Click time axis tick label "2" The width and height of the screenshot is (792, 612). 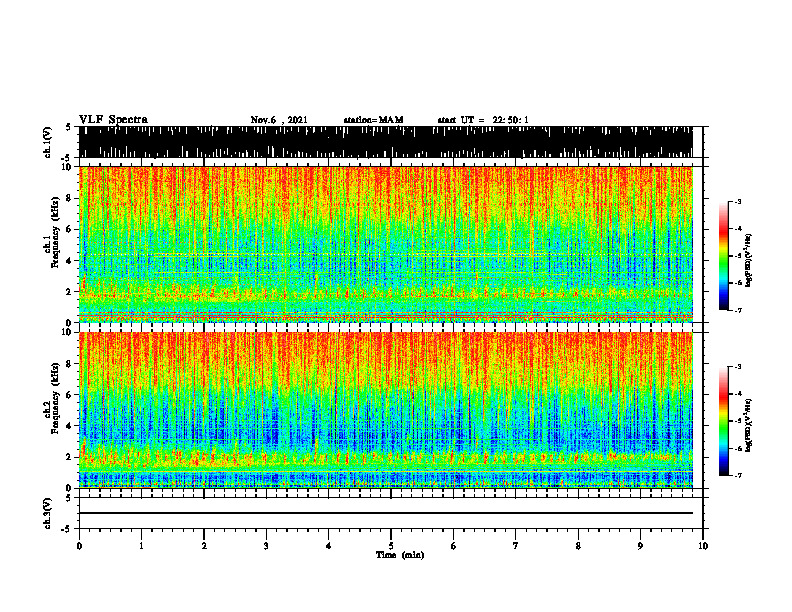coord(204,546)
